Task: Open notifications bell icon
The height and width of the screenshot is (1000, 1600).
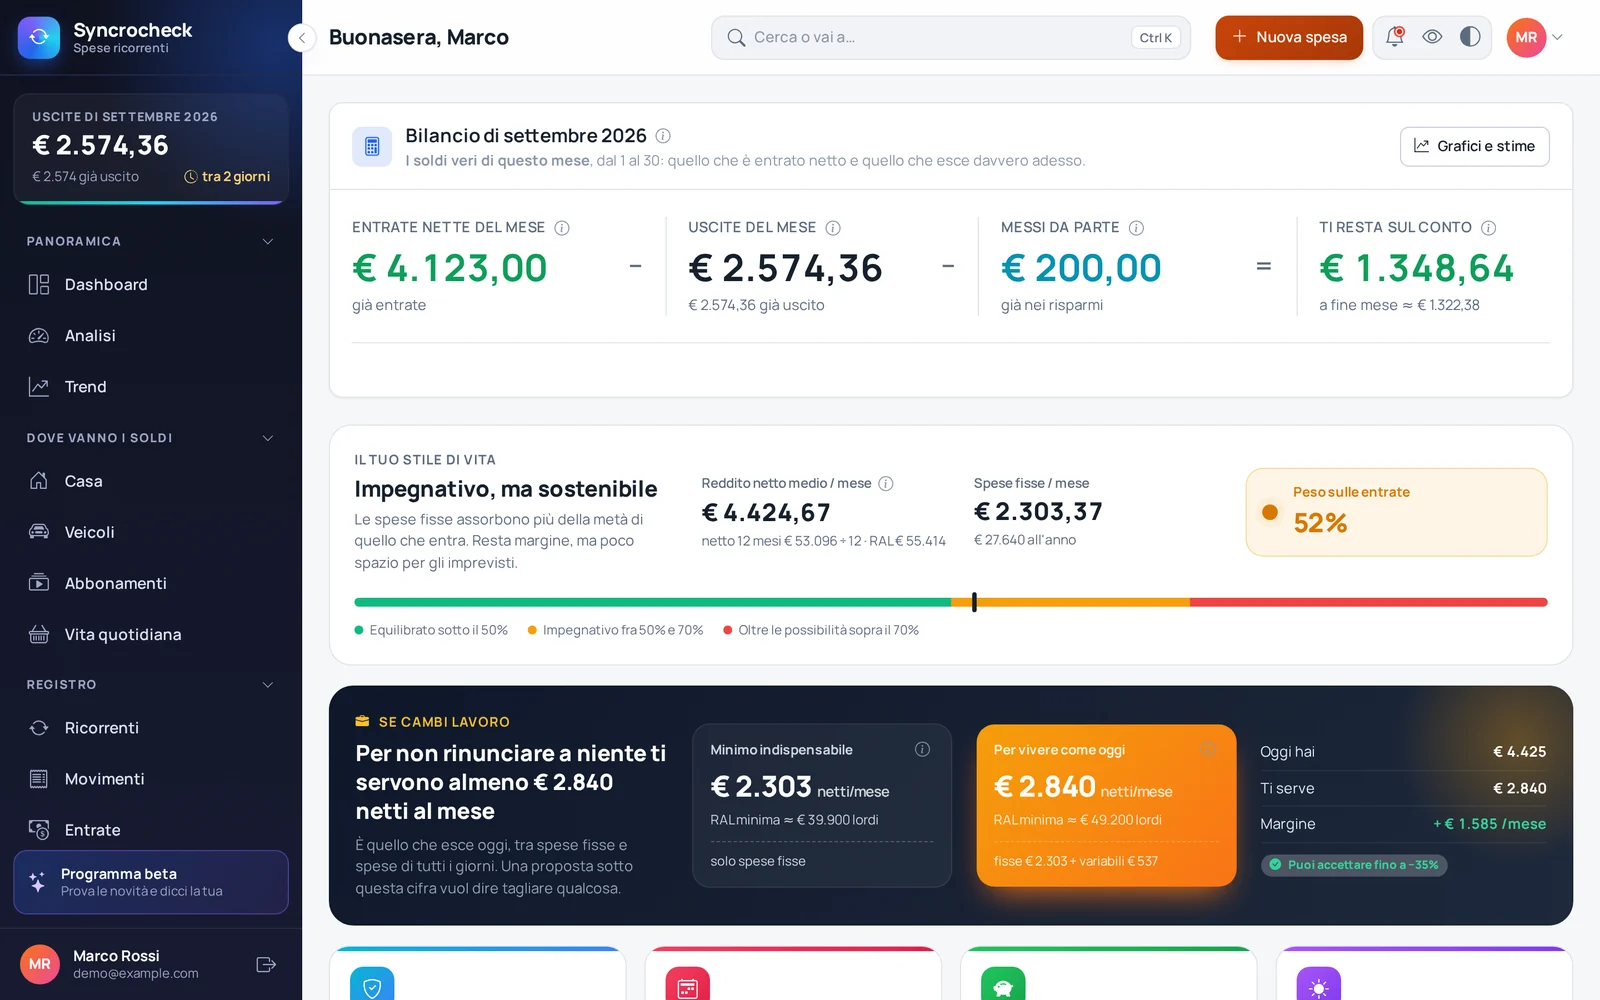Action: point(1394,37)
